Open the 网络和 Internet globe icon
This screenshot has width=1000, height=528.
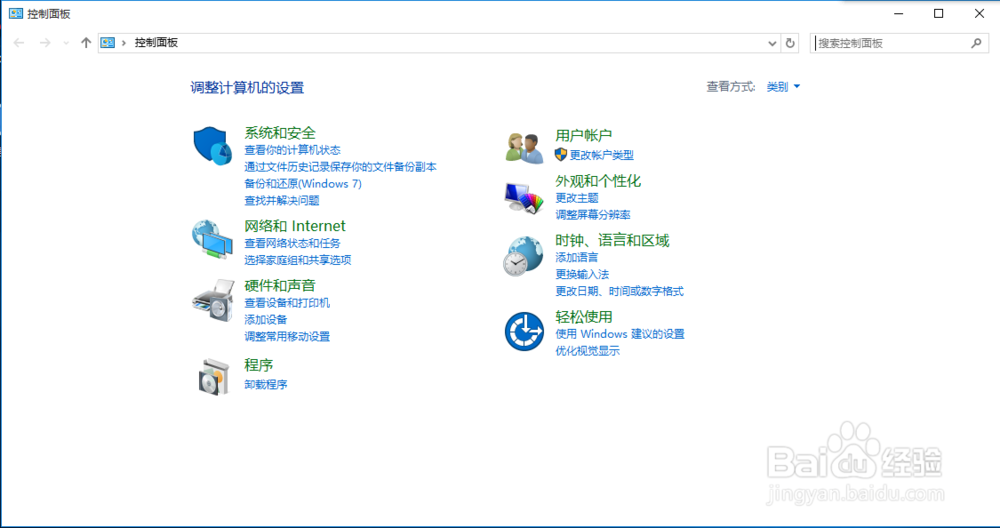click(212, 239)
